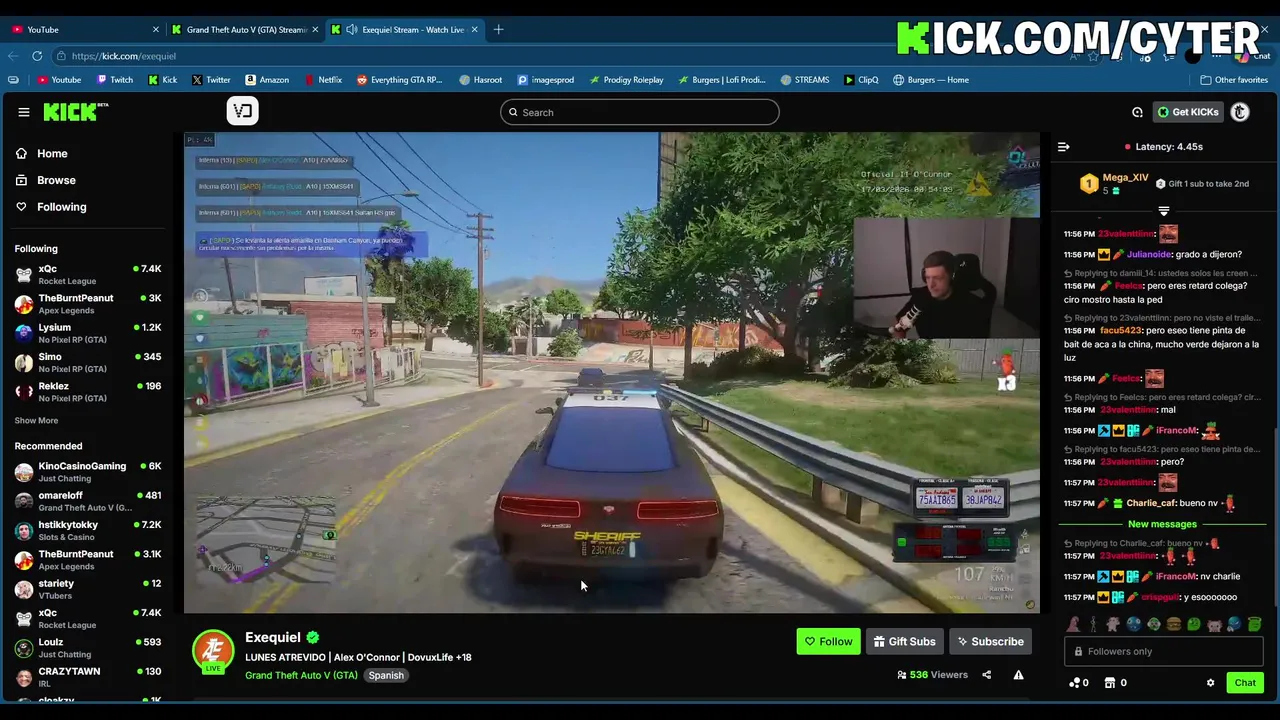Open KinoCasinoGaming recommended channel
This screenshot has width=1280, height=720.
88,472
